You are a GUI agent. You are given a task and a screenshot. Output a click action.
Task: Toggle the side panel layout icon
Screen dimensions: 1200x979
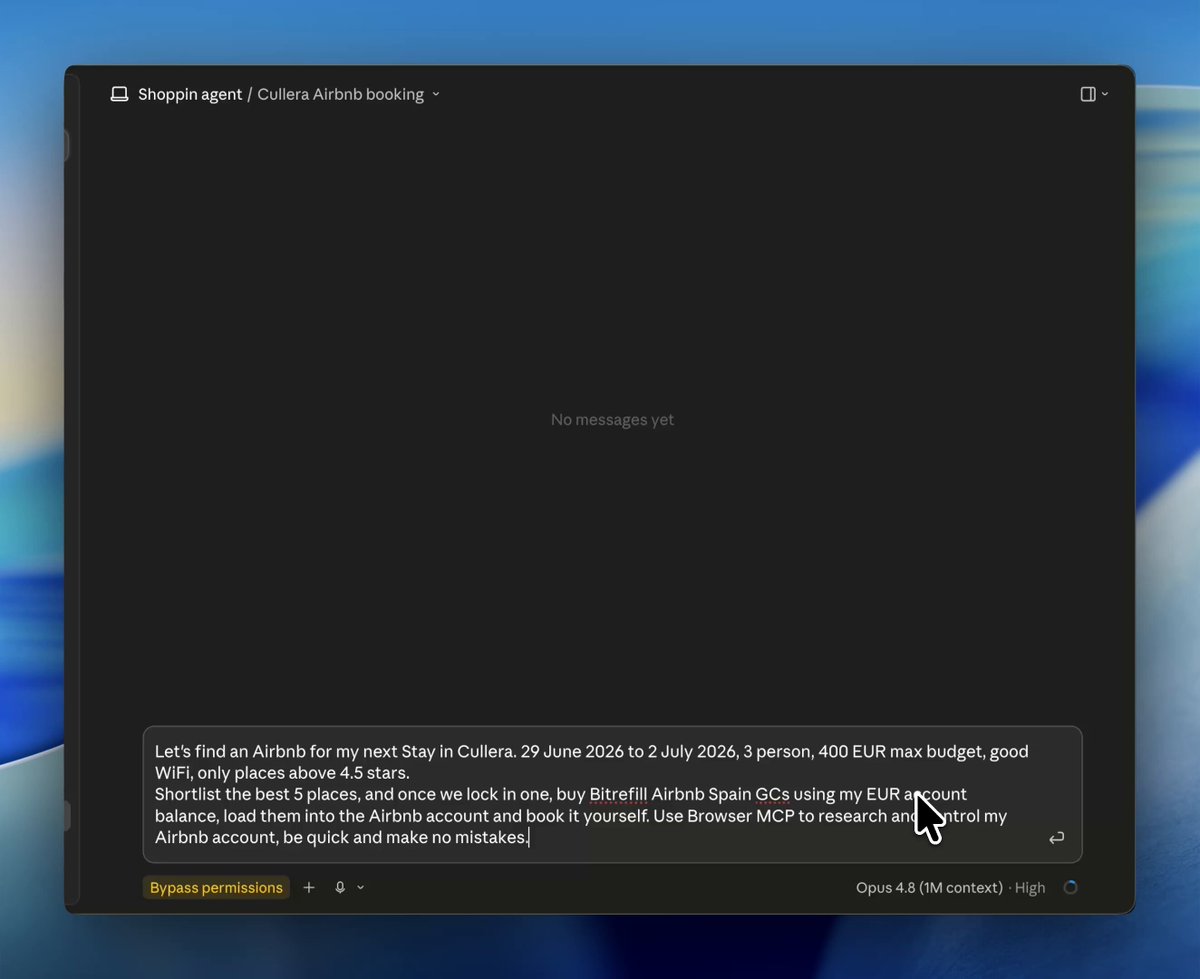[x=1088, y=94]
